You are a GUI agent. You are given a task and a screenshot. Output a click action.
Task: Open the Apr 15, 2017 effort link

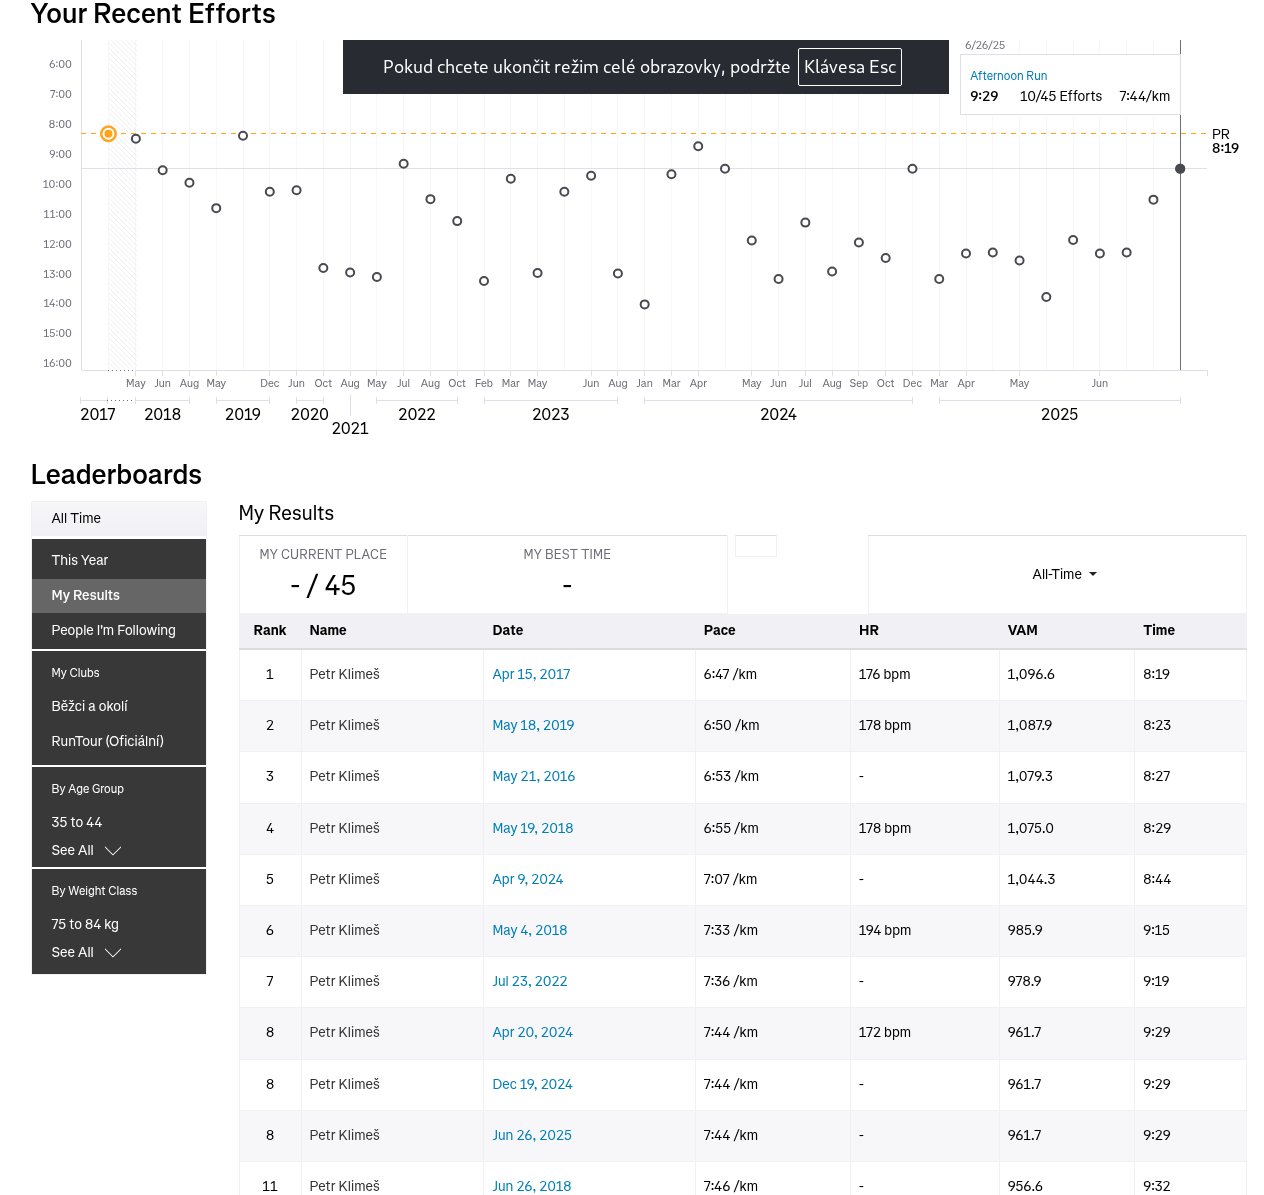[x=531, y=674]
